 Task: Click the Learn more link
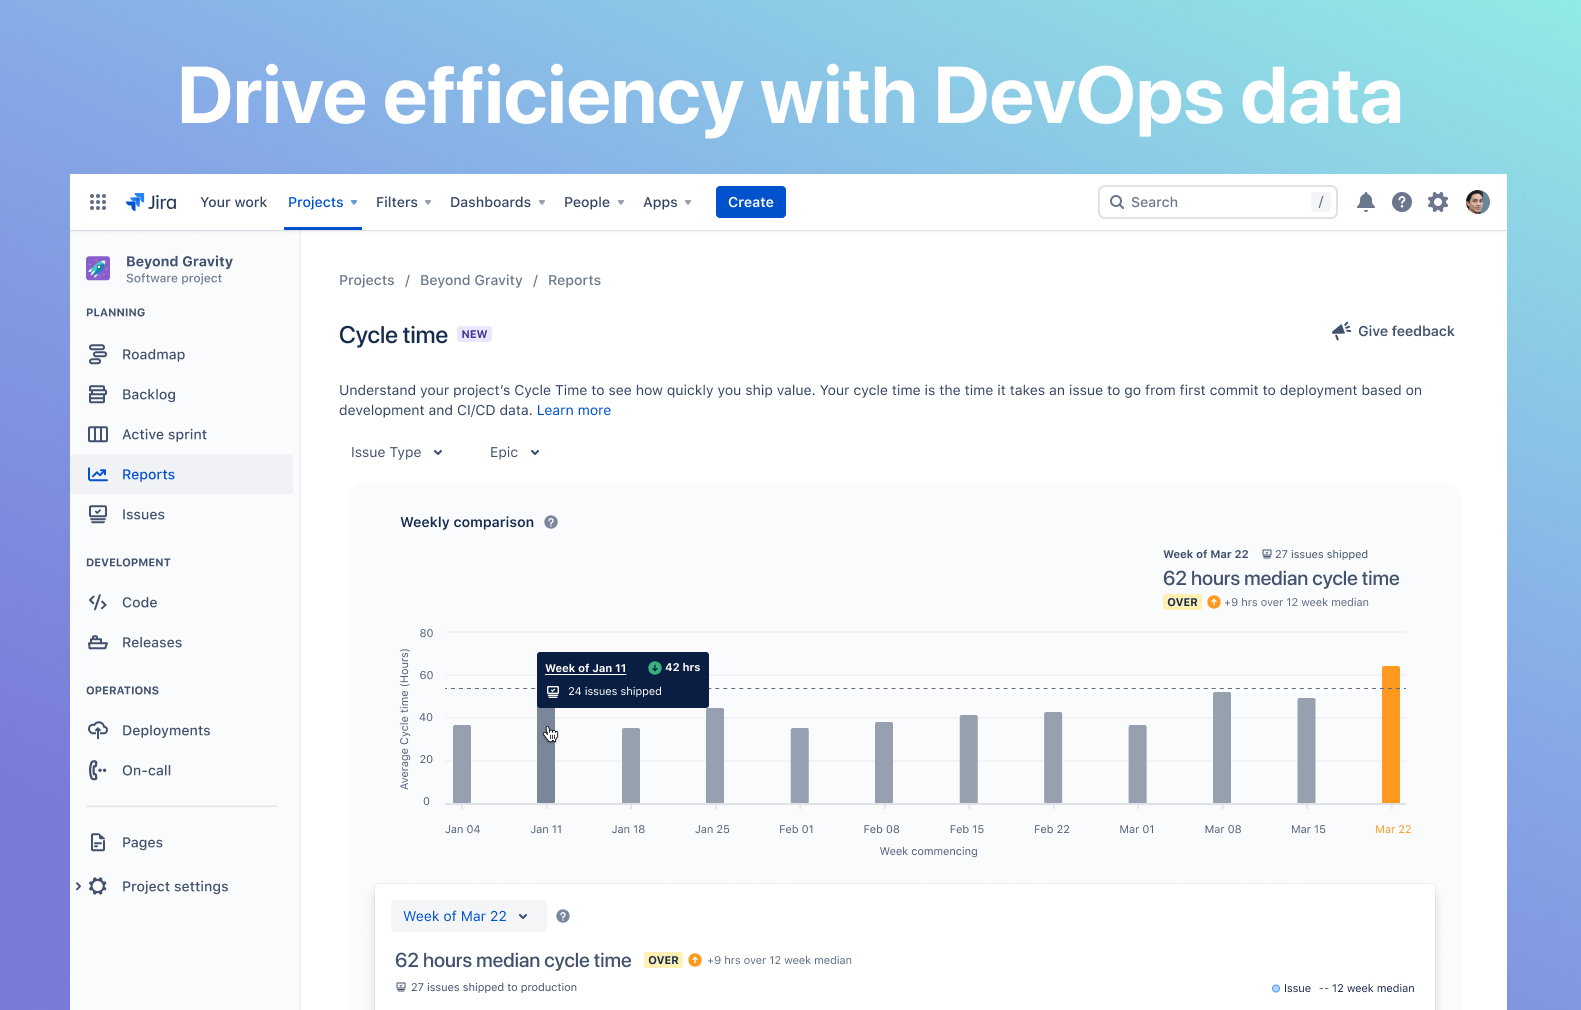574,410
